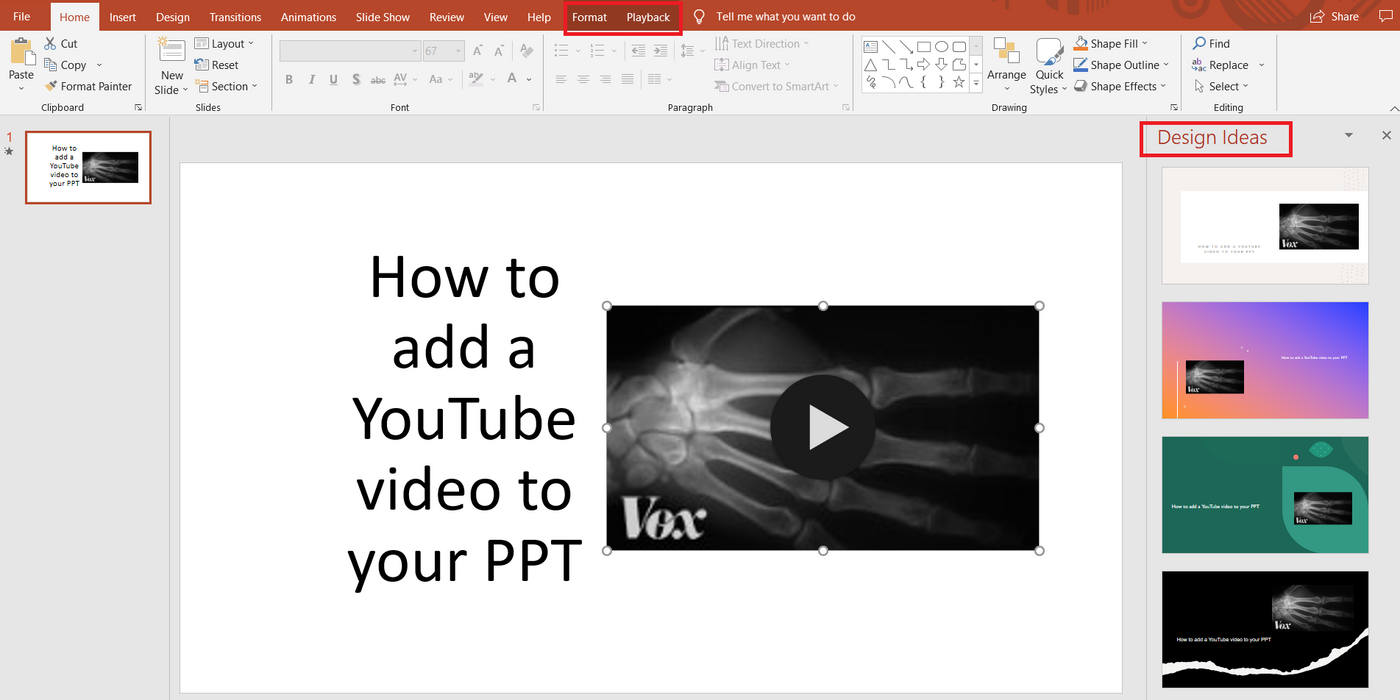Toggle underline formatting
This screenshot has width=1400, height=700.
tap(333, 80)
